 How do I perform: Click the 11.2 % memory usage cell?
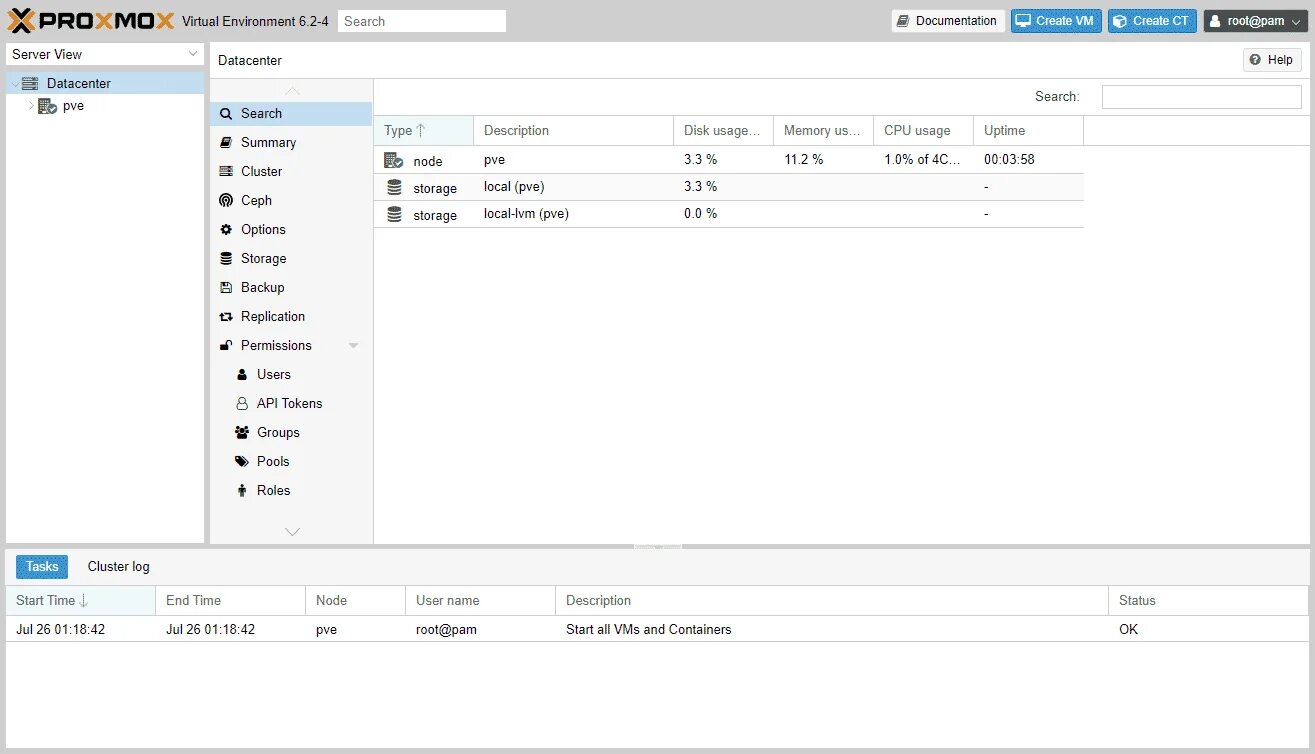[804, 160]
